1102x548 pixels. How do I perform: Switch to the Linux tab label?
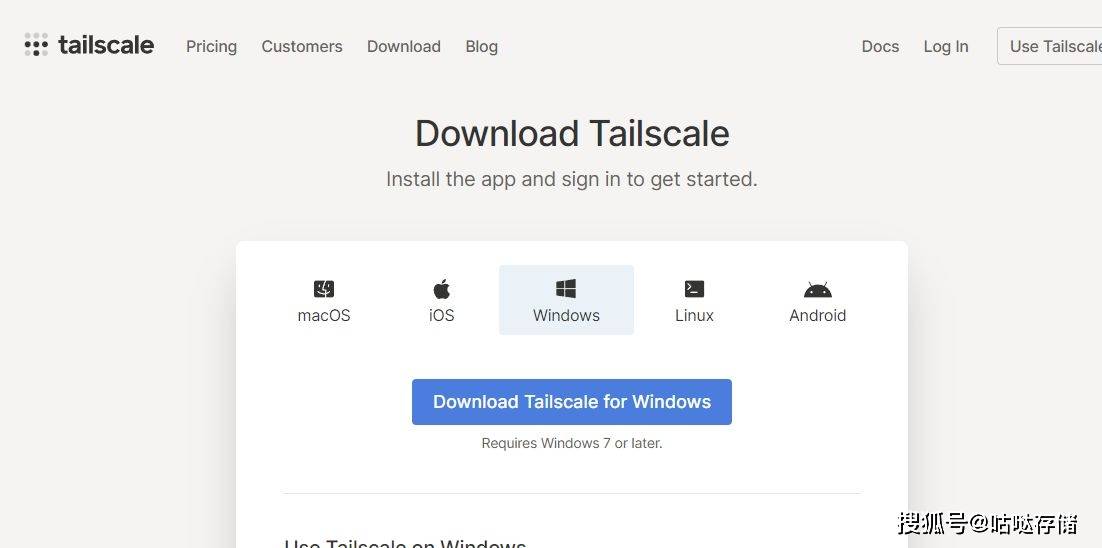tap(694, 315)
